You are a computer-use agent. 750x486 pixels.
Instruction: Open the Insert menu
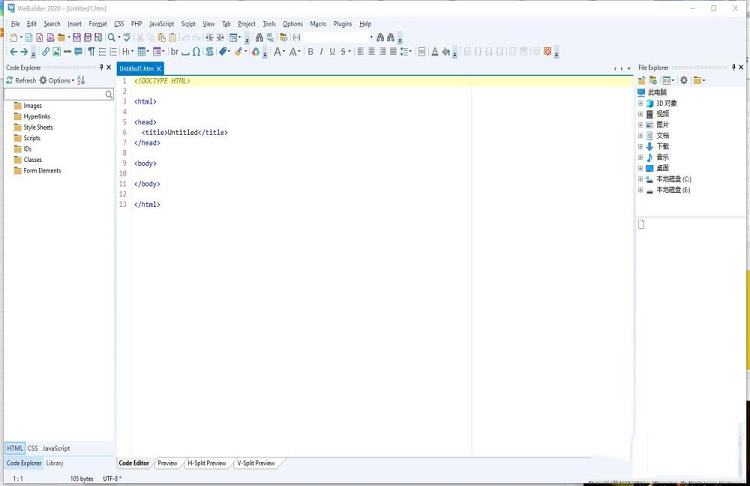75,23
